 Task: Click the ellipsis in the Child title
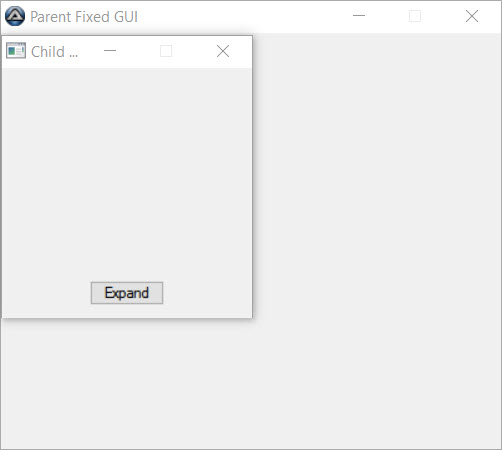[74, 56]
